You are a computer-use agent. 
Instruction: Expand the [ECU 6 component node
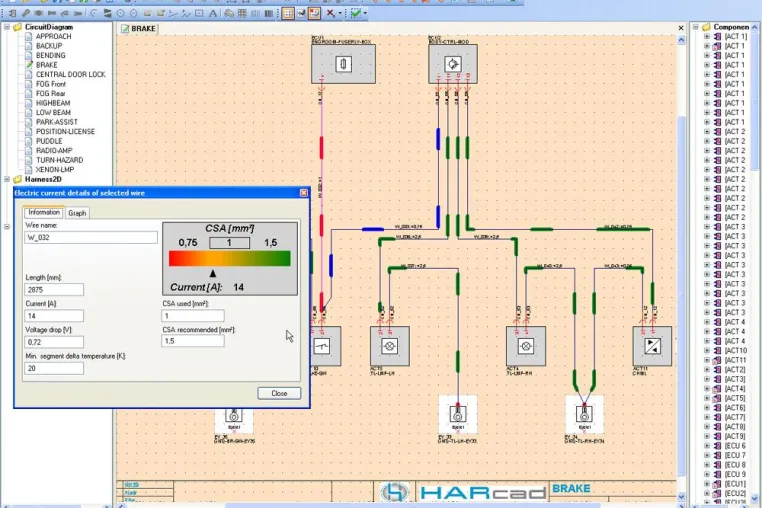pos(707,446)
